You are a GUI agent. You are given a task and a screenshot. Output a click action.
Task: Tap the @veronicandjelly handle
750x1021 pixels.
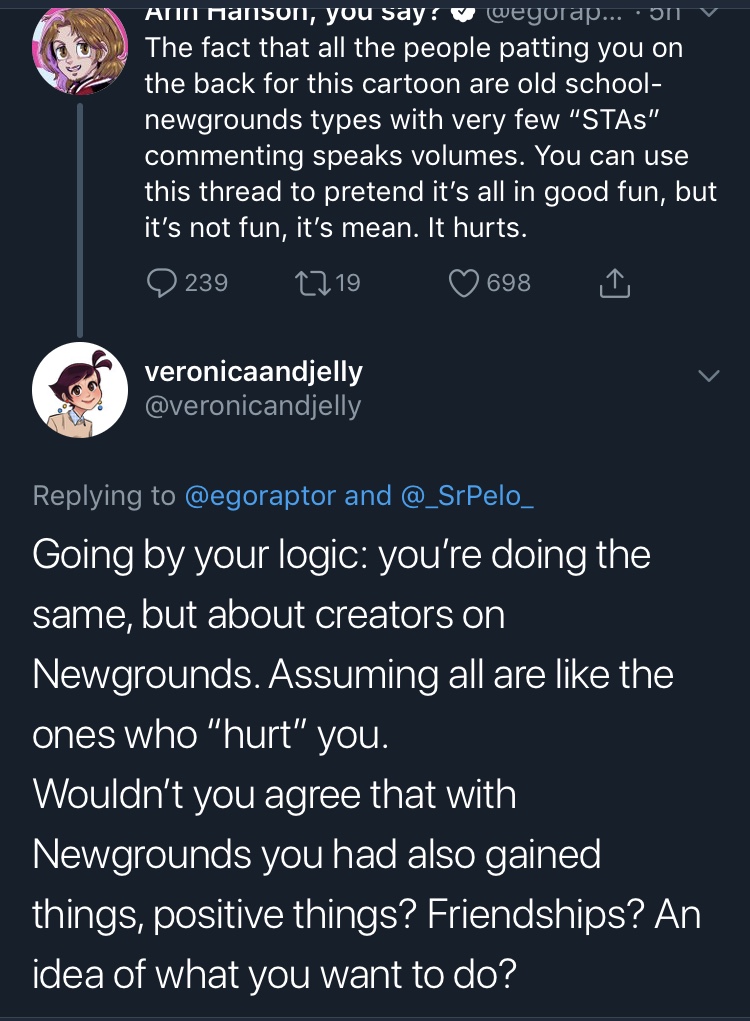(253, 406)
